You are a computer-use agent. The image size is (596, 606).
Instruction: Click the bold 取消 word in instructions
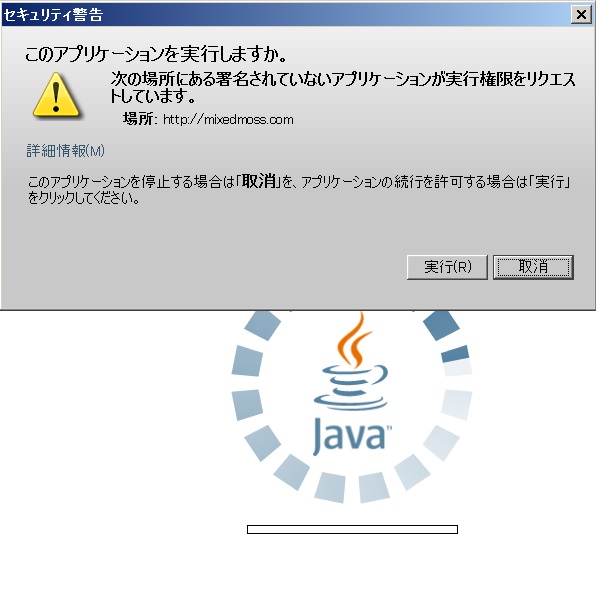[258, 181]
